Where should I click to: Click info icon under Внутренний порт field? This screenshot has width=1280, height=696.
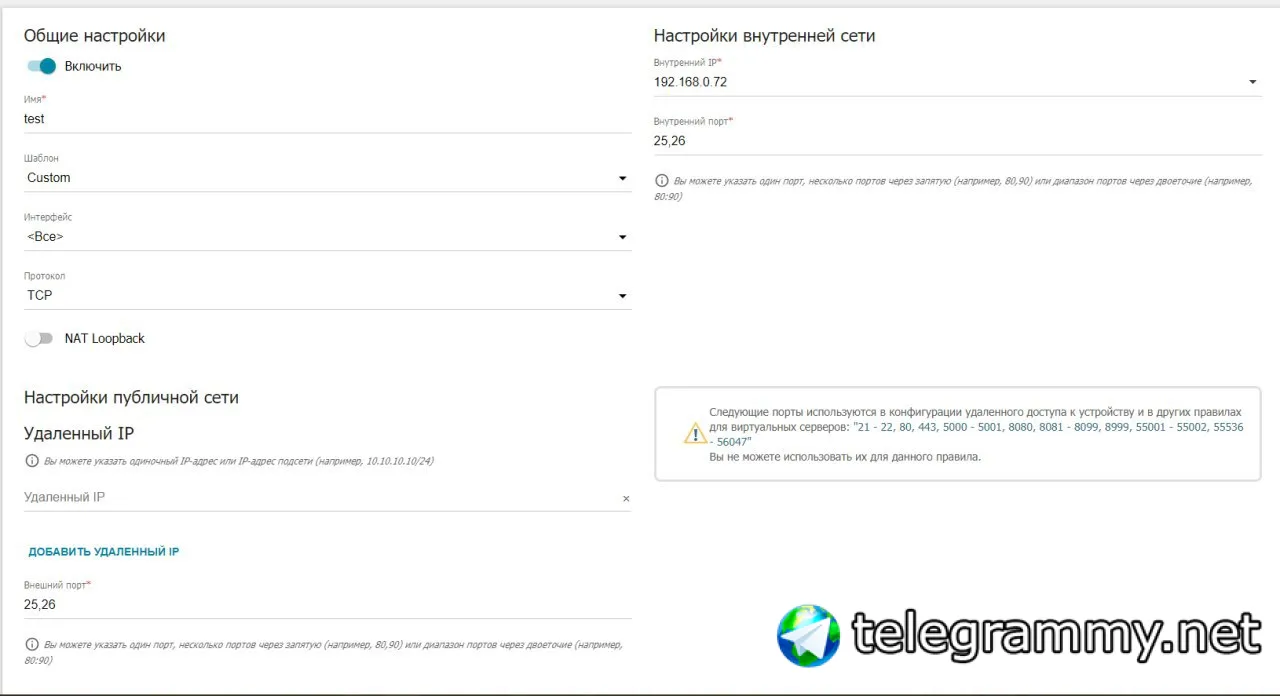coord(661,181)
